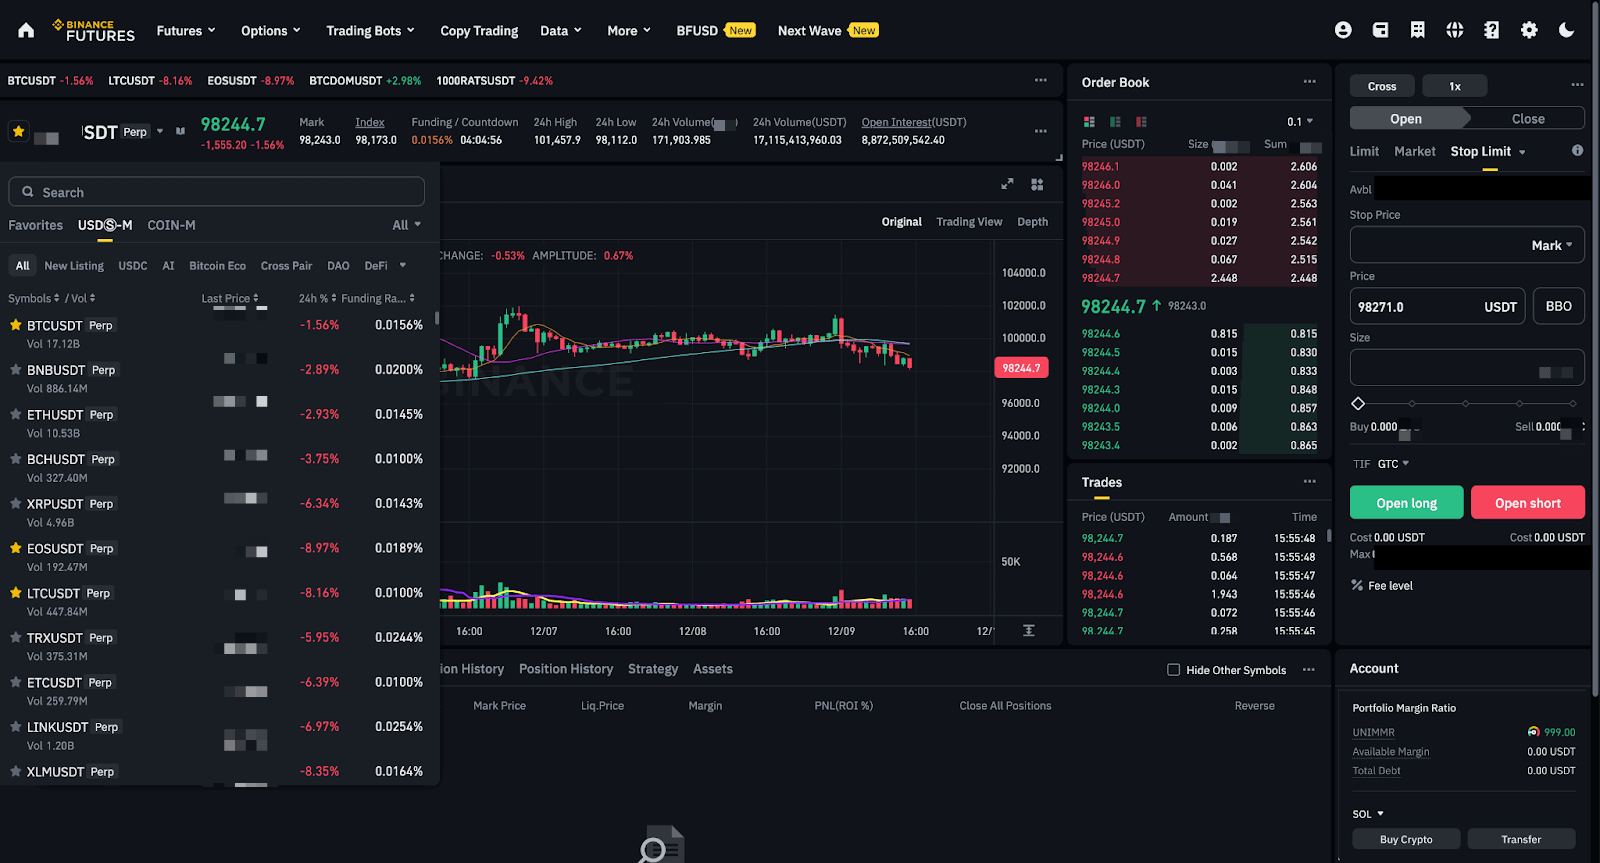Click the Stop Price input field
Screen dimensions: 1600x863
coord(1467,245)
